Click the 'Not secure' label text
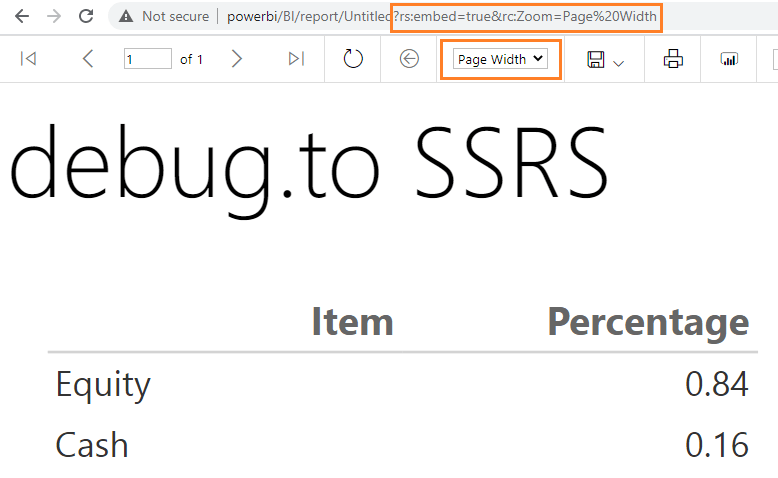This screenshot has height=478, width=778. point(176,16)
